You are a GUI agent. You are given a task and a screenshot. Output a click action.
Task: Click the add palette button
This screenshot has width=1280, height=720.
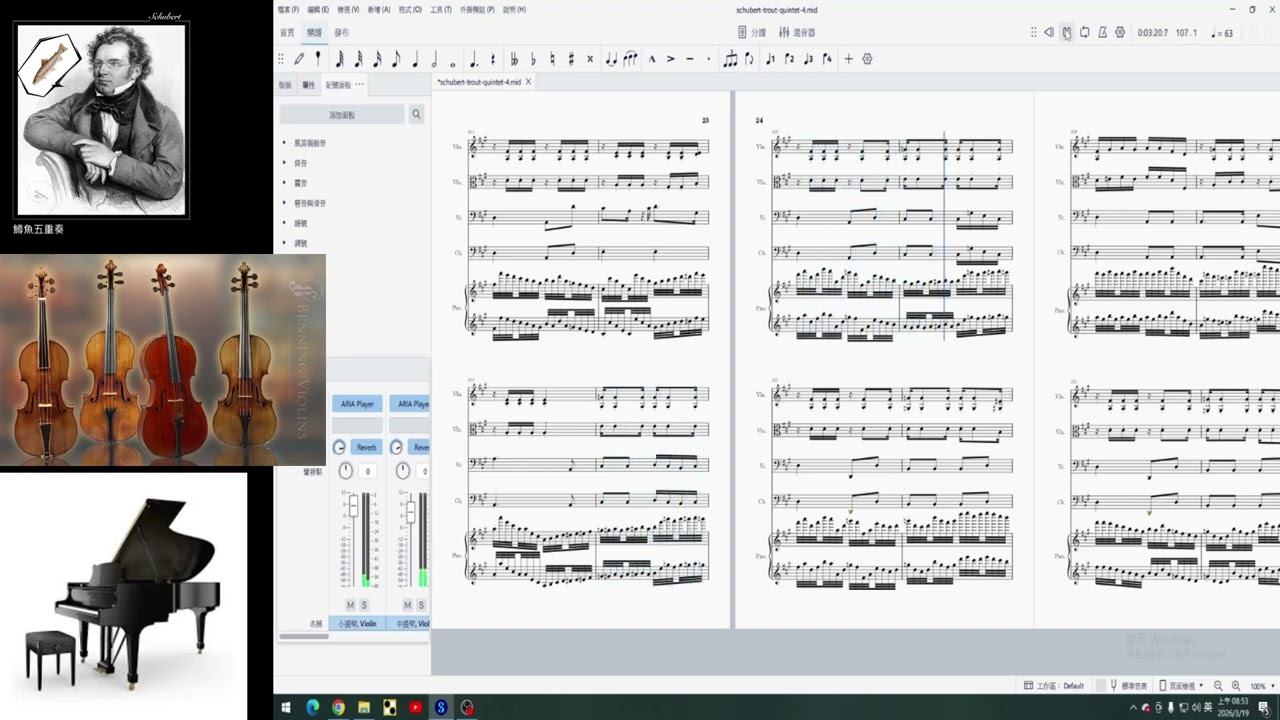342,115
